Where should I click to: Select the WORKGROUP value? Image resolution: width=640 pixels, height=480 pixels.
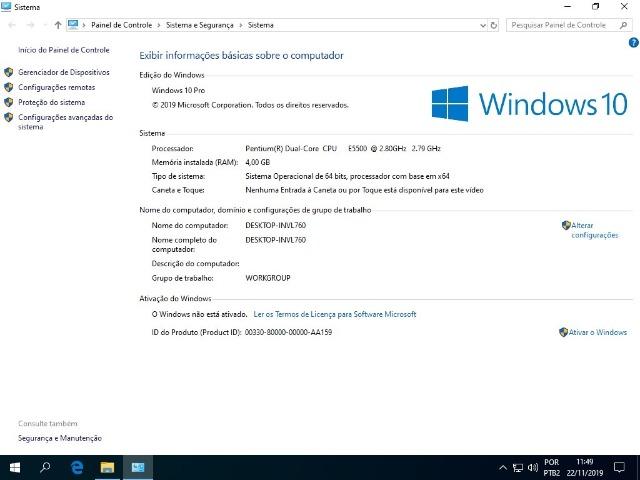point(268,278)
